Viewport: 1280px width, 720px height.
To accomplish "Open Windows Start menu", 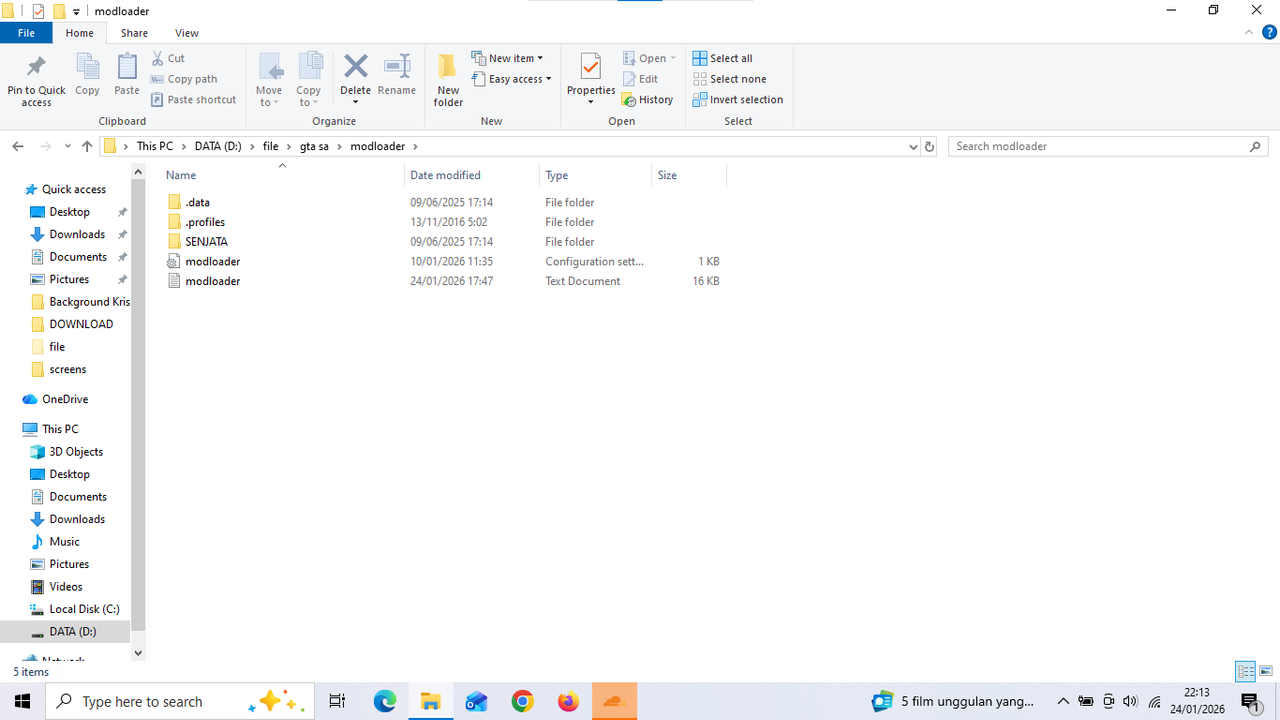I will [22, 702].
